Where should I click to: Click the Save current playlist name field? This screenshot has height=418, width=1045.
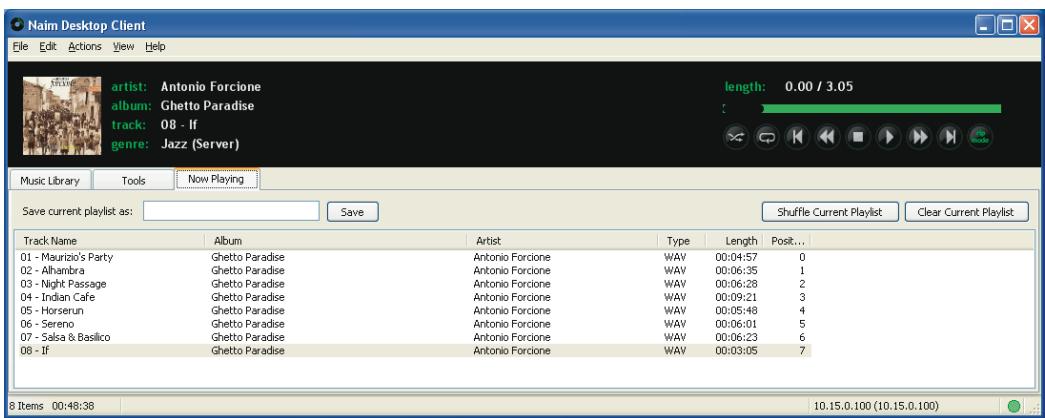[231, 211]
